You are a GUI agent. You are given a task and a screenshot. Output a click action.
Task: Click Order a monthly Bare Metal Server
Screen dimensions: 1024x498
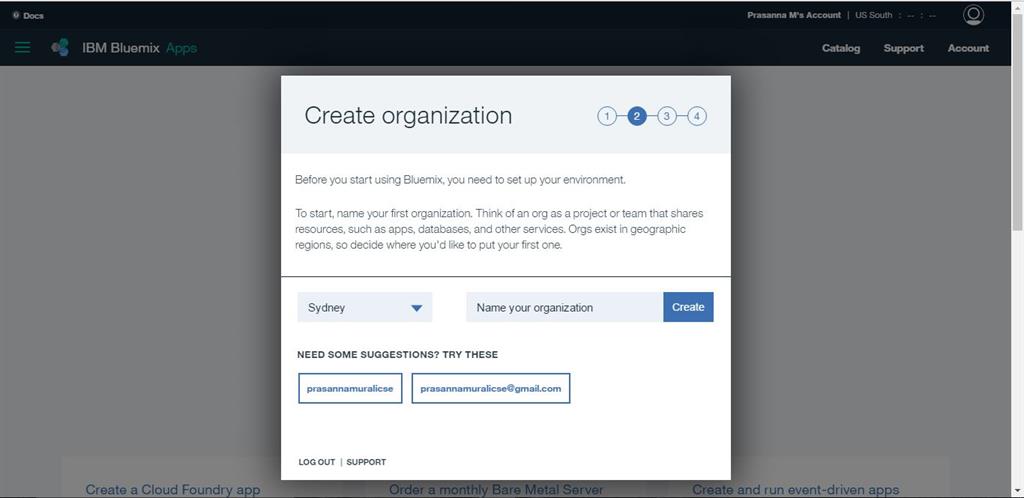click(496, 490)
